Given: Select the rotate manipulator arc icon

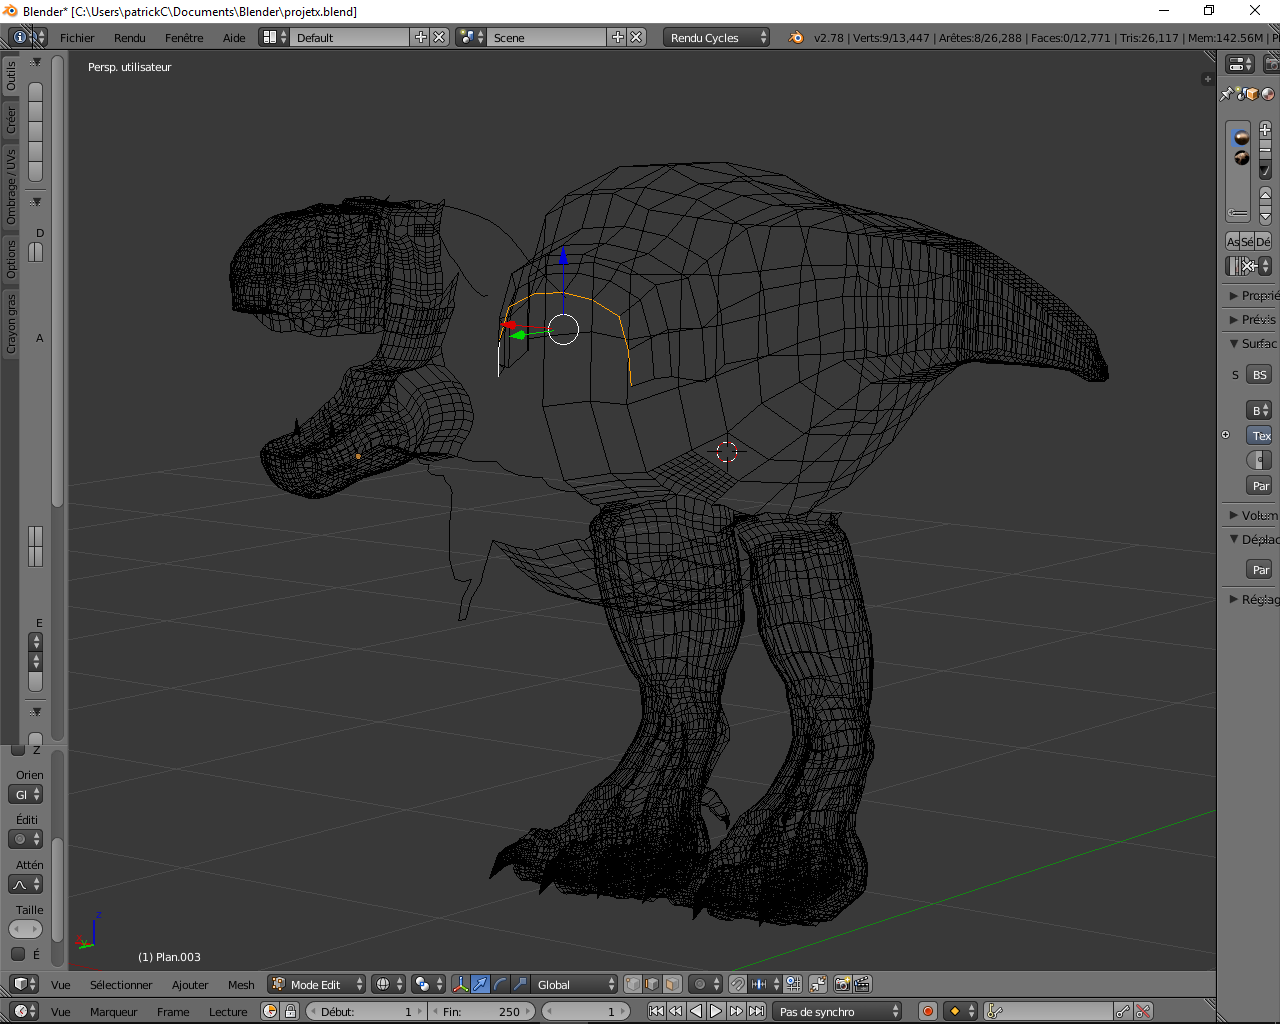Looking at the screenshot, I should click(x=500, y=984).
